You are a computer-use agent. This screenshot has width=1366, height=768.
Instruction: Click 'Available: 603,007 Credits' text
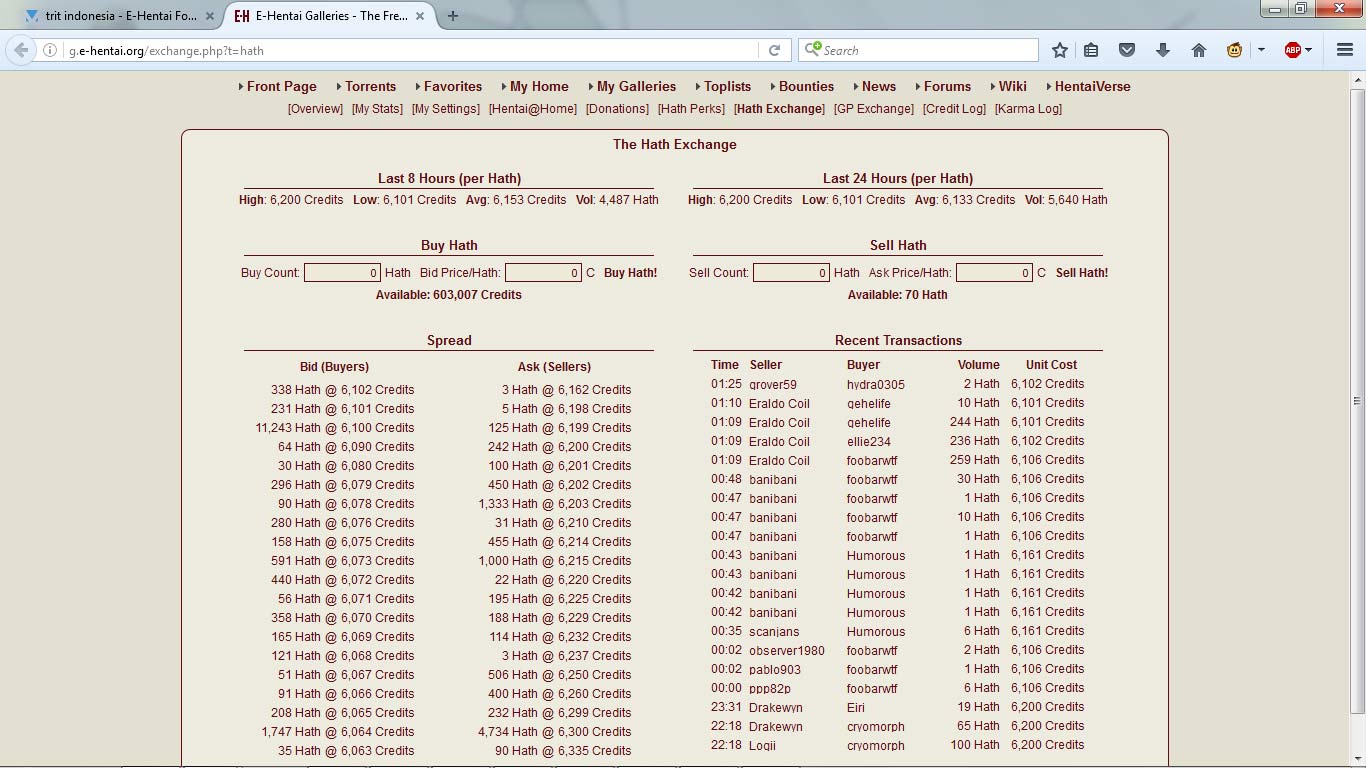tap(449, 295)
